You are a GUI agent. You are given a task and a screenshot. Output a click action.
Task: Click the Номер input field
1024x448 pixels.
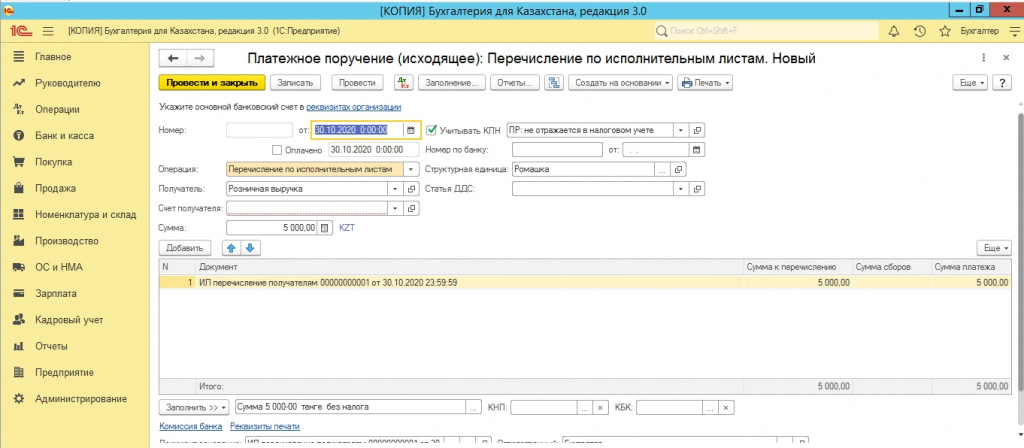260,130
